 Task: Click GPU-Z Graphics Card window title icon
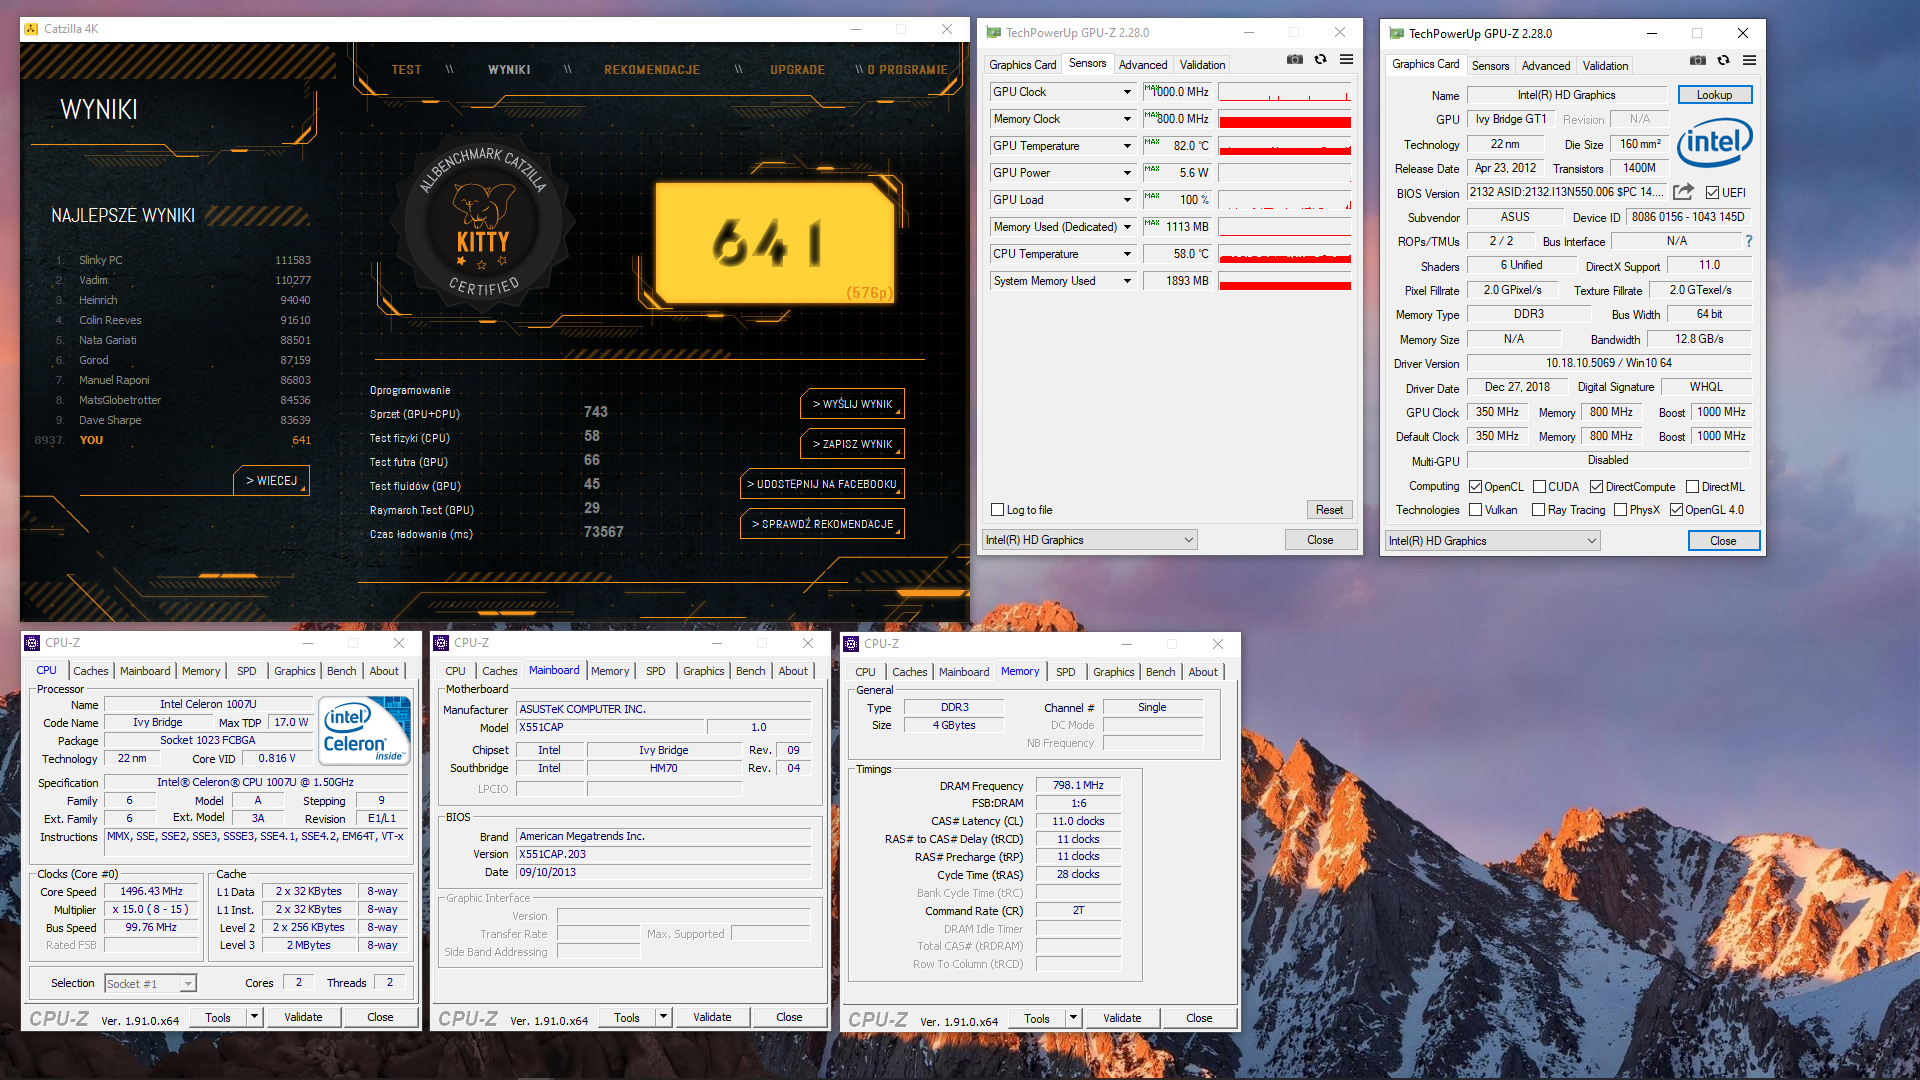tap(1397, 34)
